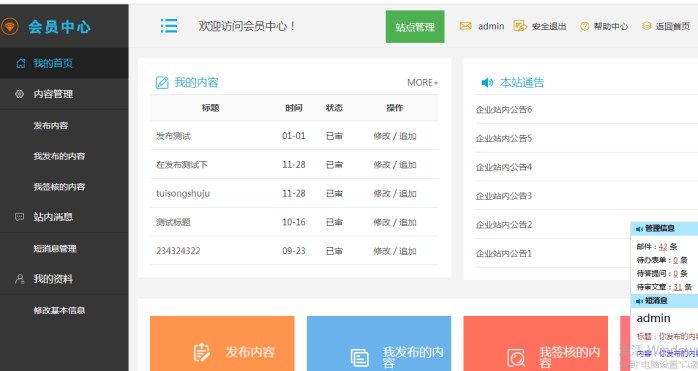
Task: Open 发布内容 in the sidebar menu
Action: [51, 125]
